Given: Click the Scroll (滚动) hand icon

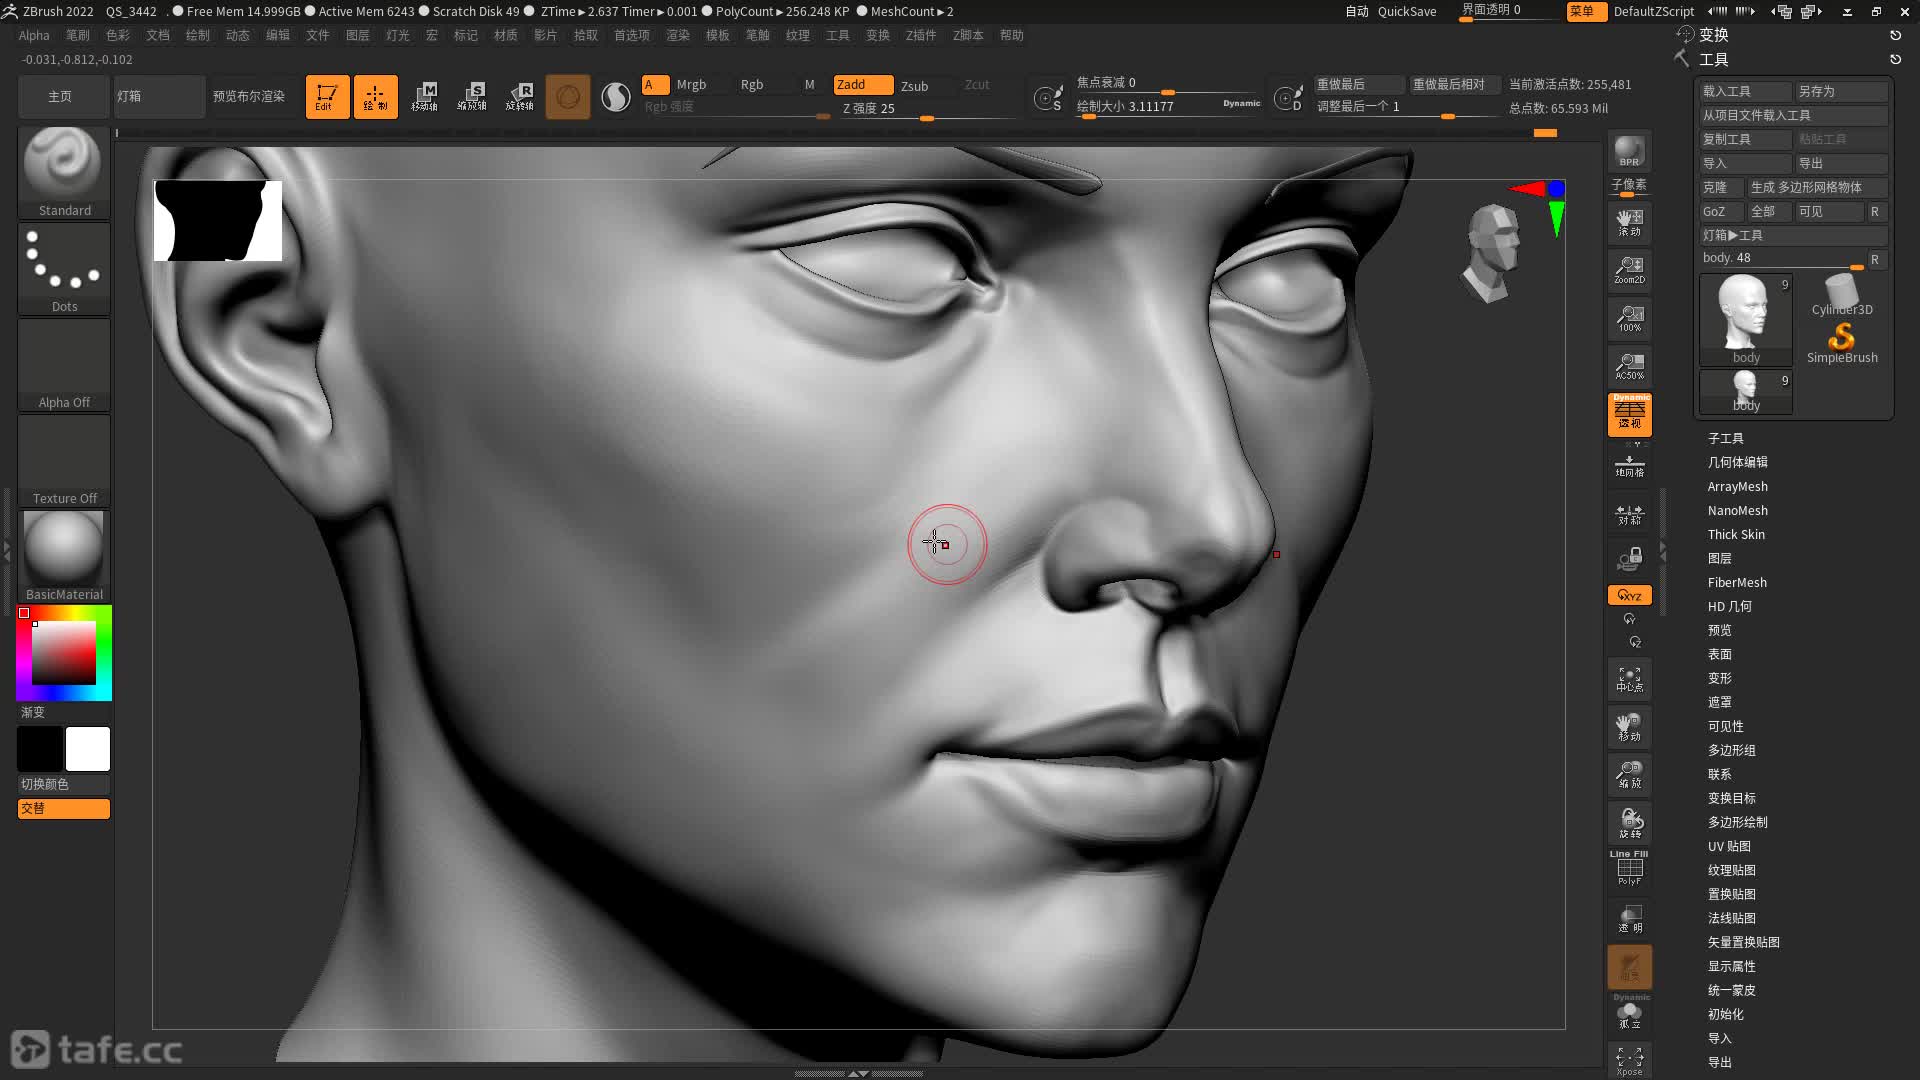Looking at the screenshot, I should point(1629,222).
